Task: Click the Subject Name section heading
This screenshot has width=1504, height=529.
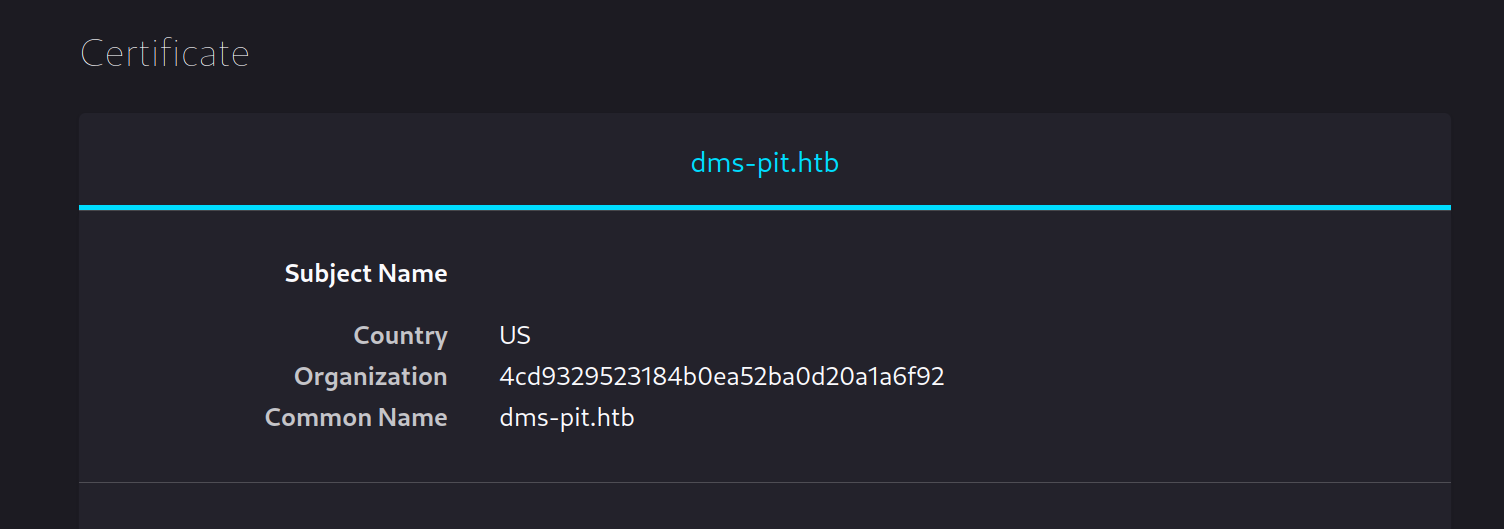Action: [x=366, y=274]
